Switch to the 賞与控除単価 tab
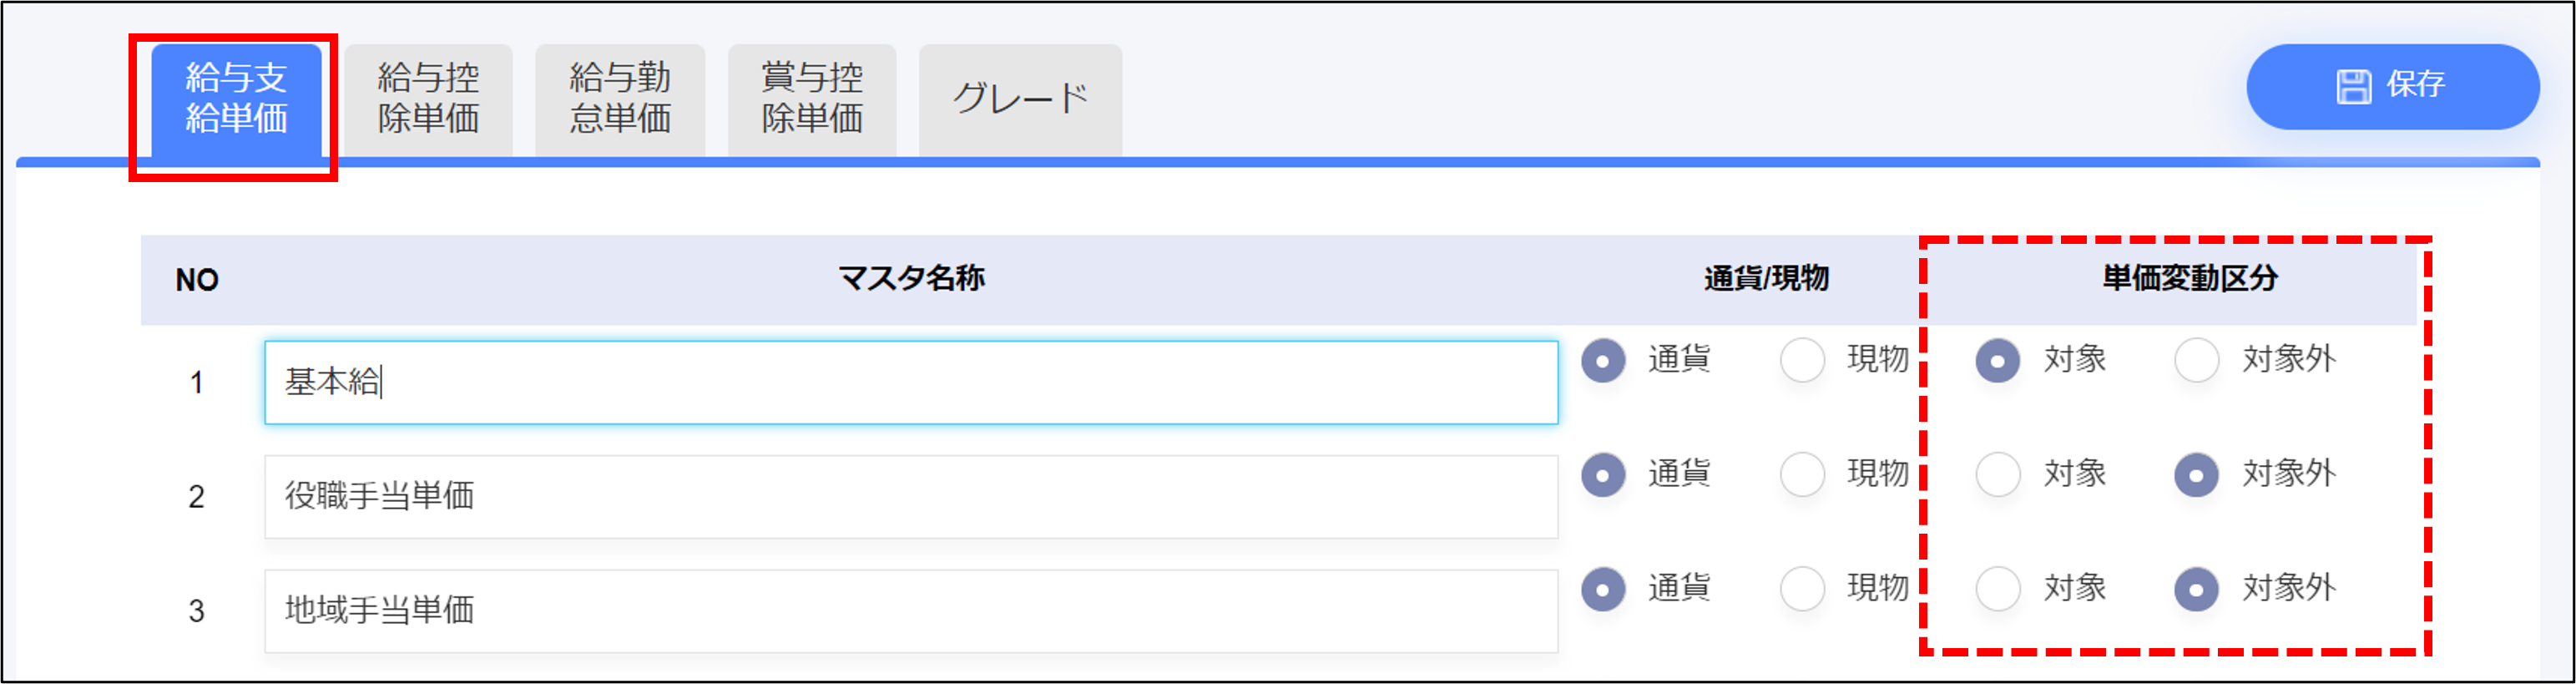Viewport: 2576px width, 684px height. 812,99
